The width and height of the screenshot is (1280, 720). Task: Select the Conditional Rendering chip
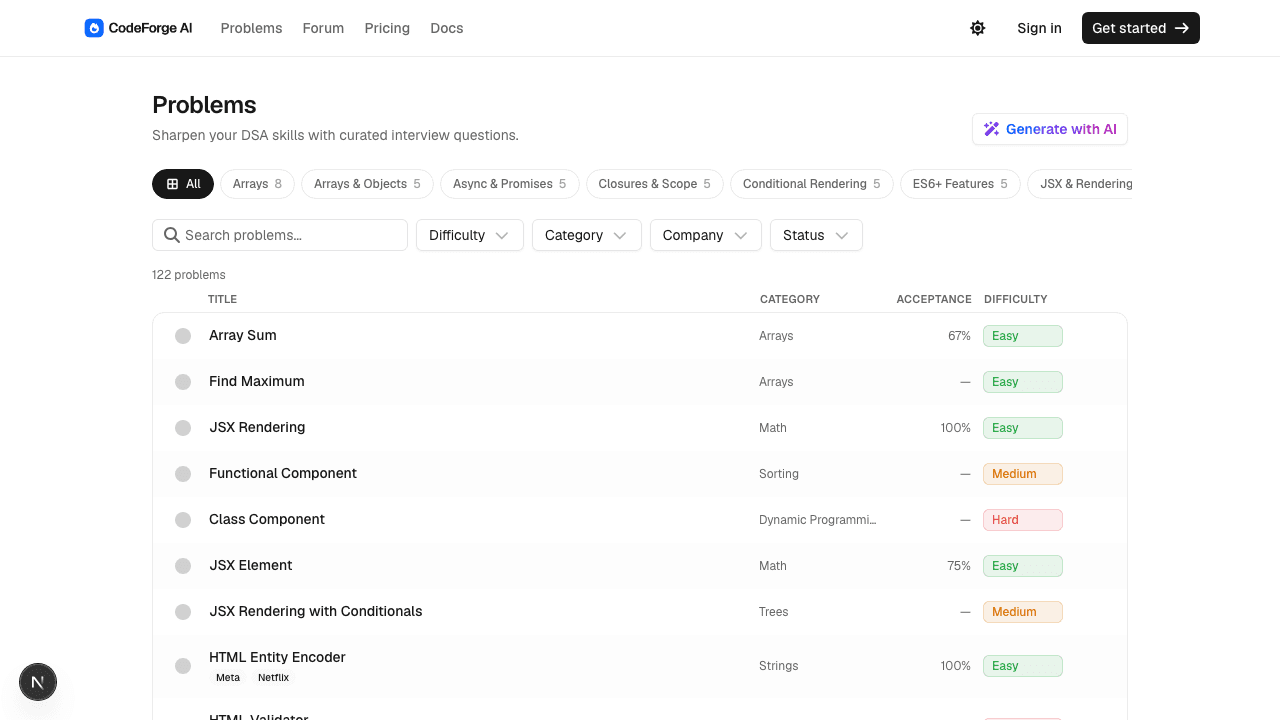tap(811, 184)
